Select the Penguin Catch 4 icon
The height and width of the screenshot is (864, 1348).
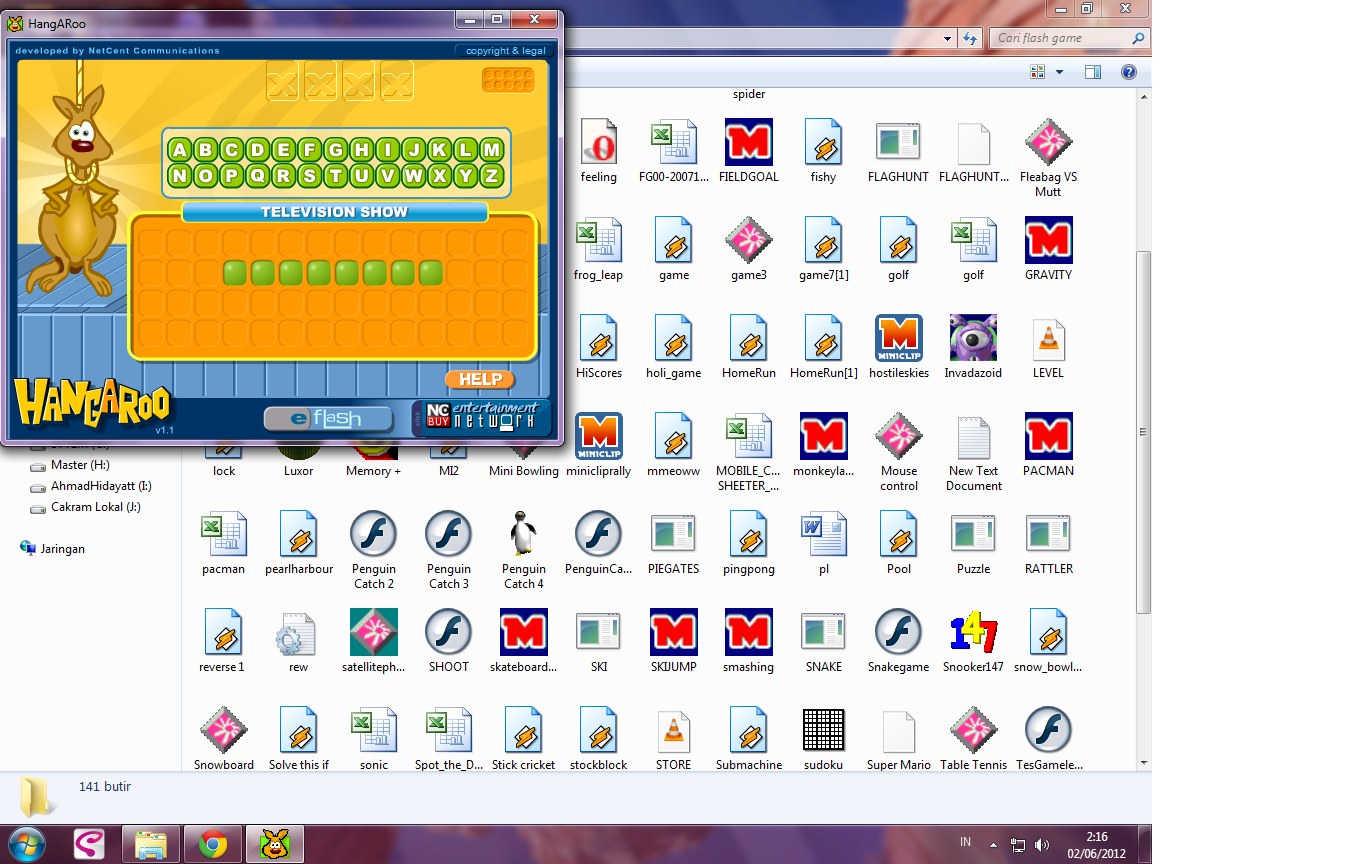[x=524, y=551]
